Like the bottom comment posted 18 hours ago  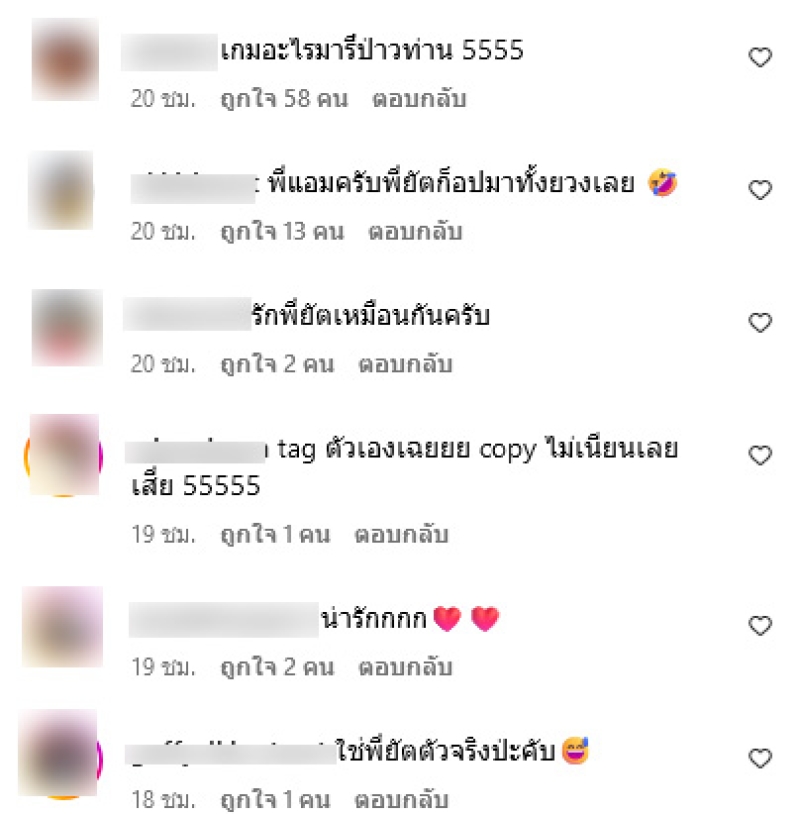pos(760,758)
